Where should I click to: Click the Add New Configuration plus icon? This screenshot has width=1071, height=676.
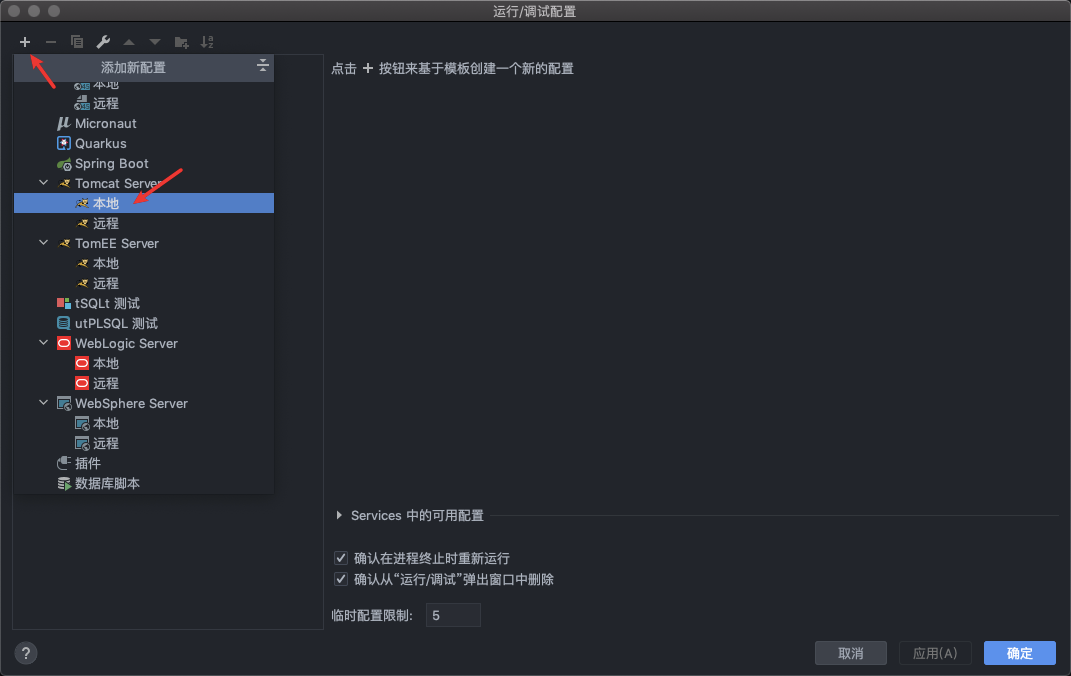pyautogui.click(x=25, y=42)
